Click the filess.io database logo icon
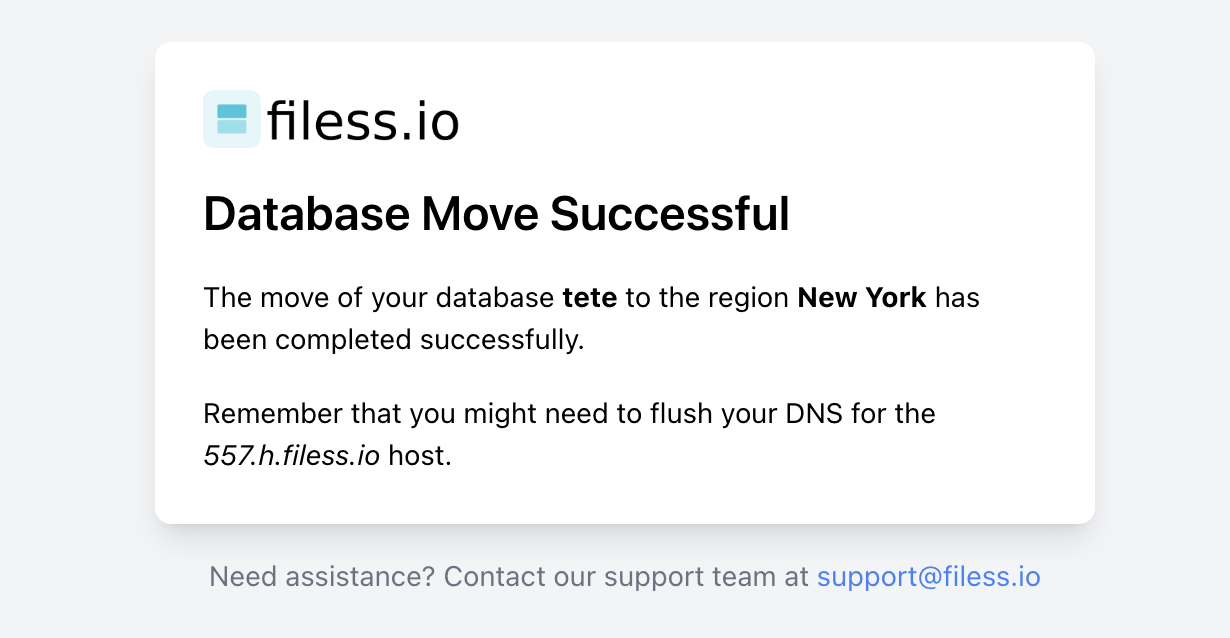The width and height of the screenshot is (1230, 638). 232,119
